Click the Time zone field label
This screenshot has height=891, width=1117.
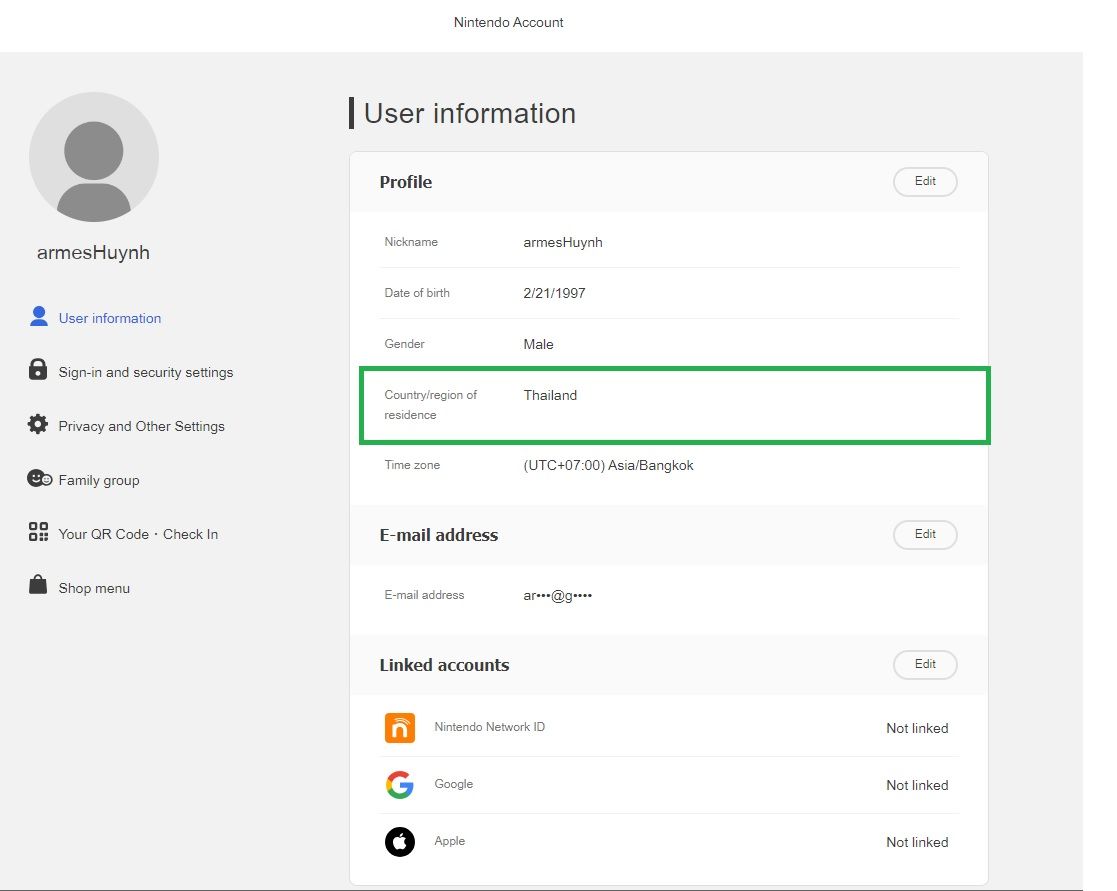click(x=412, y=465)
